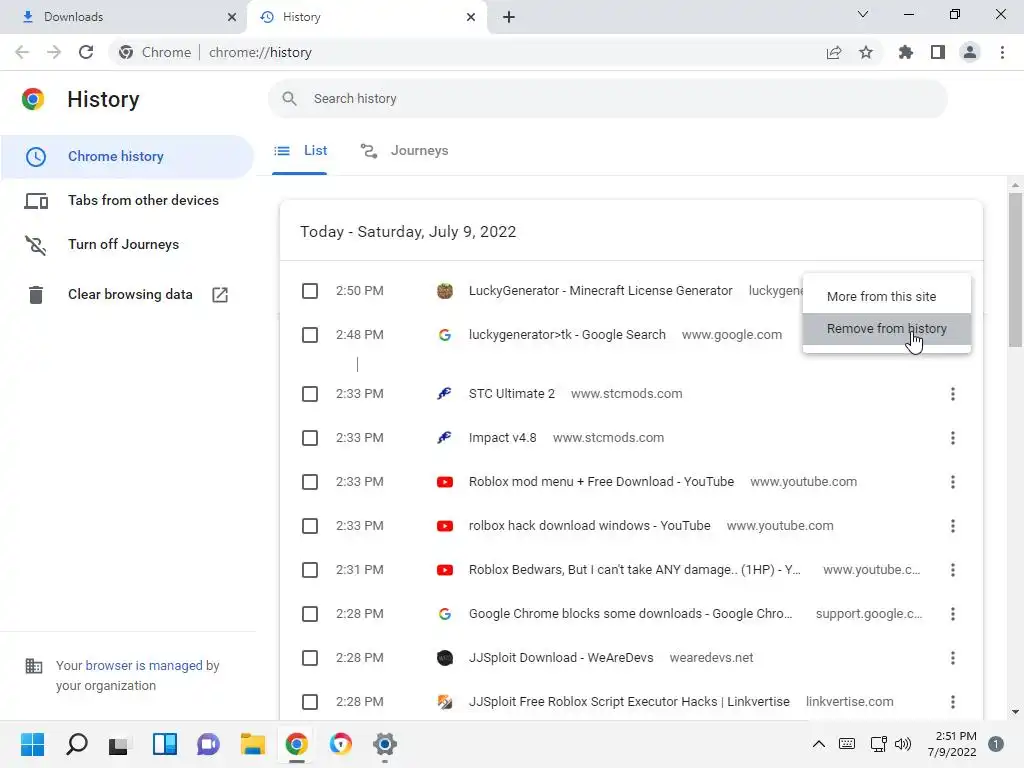The width and height of the screenshot is (1024, 768).
Task: Check the luckygenerator Google Search checkbox
Action: pos(310,335)
